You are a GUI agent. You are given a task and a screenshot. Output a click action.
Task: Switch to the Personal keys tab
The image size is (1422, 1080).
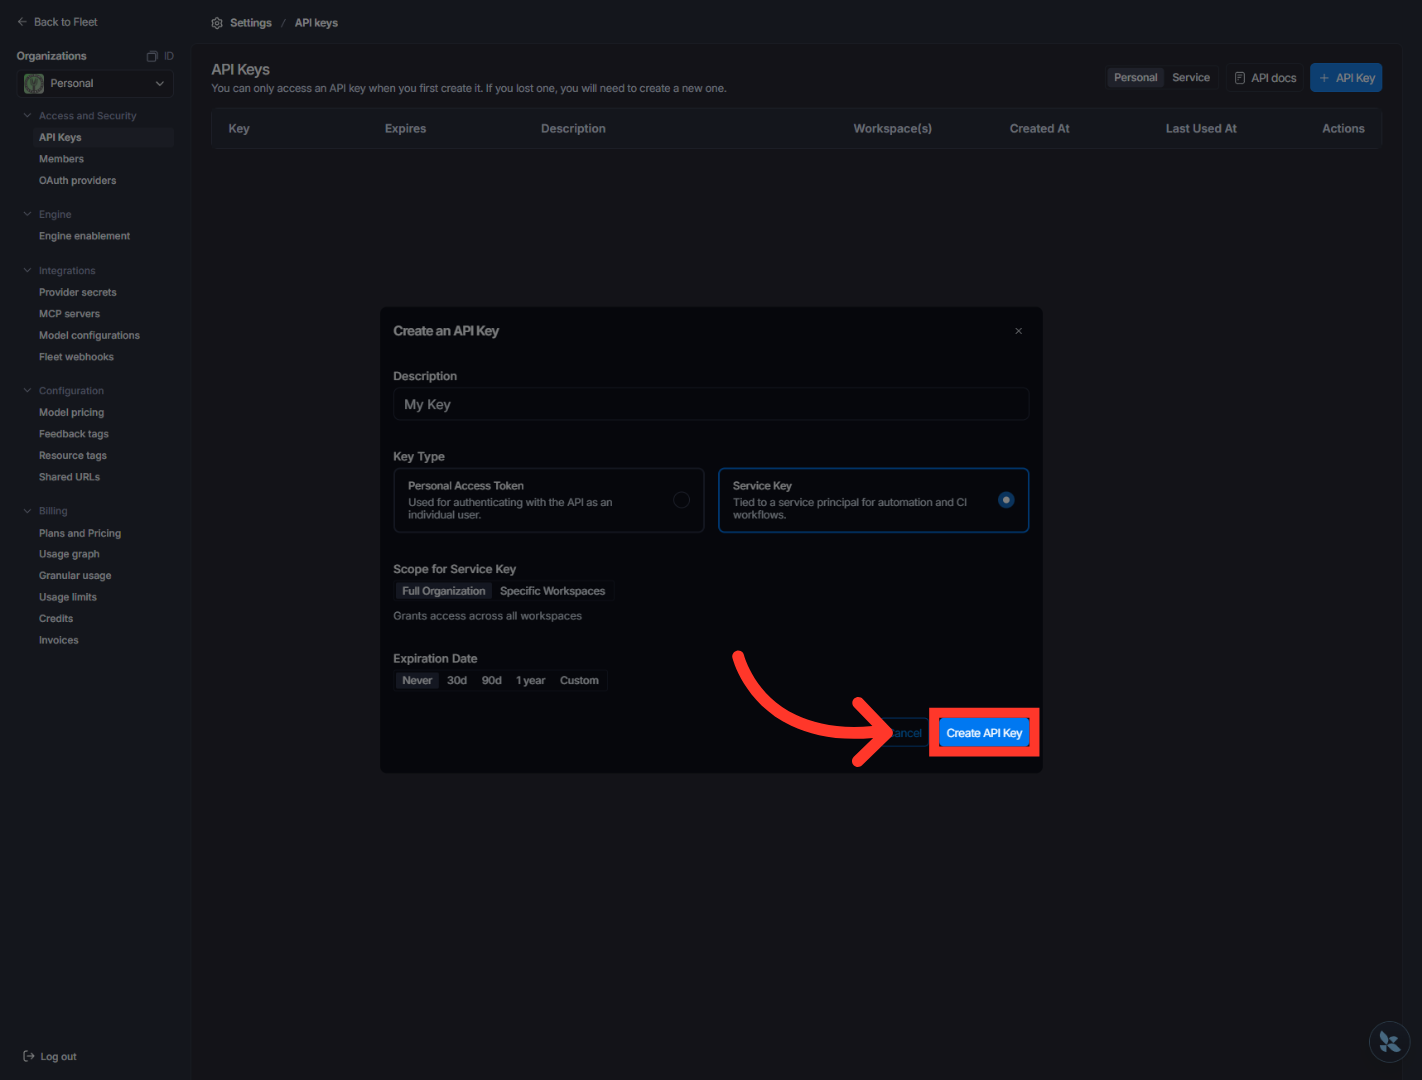pos(1136,78)
